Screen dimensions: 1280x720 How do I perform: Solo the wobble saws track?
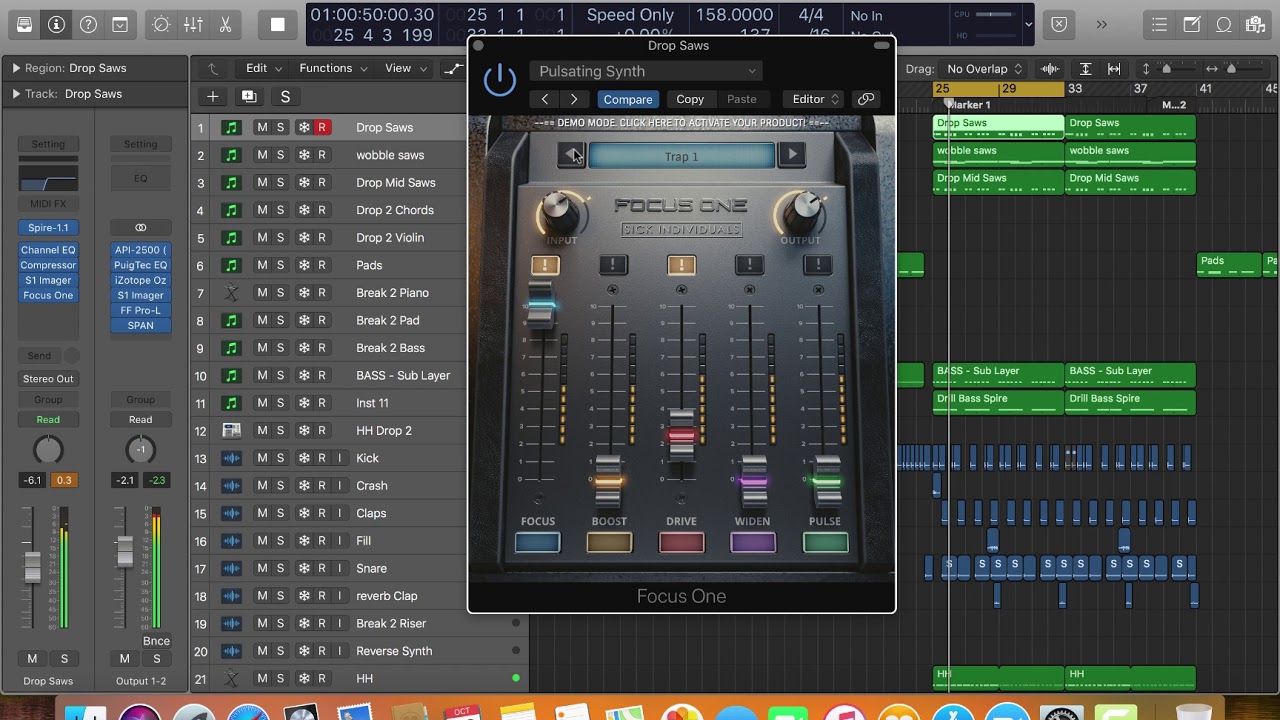coord(281,155)
